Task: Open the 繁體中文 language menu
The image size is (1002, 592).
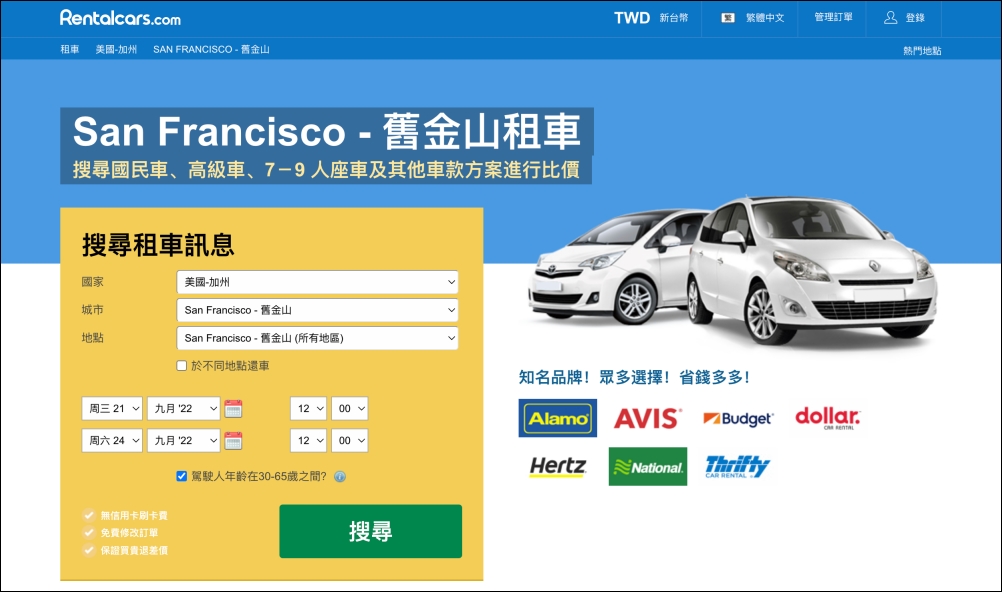Action: tap(765, 18)
